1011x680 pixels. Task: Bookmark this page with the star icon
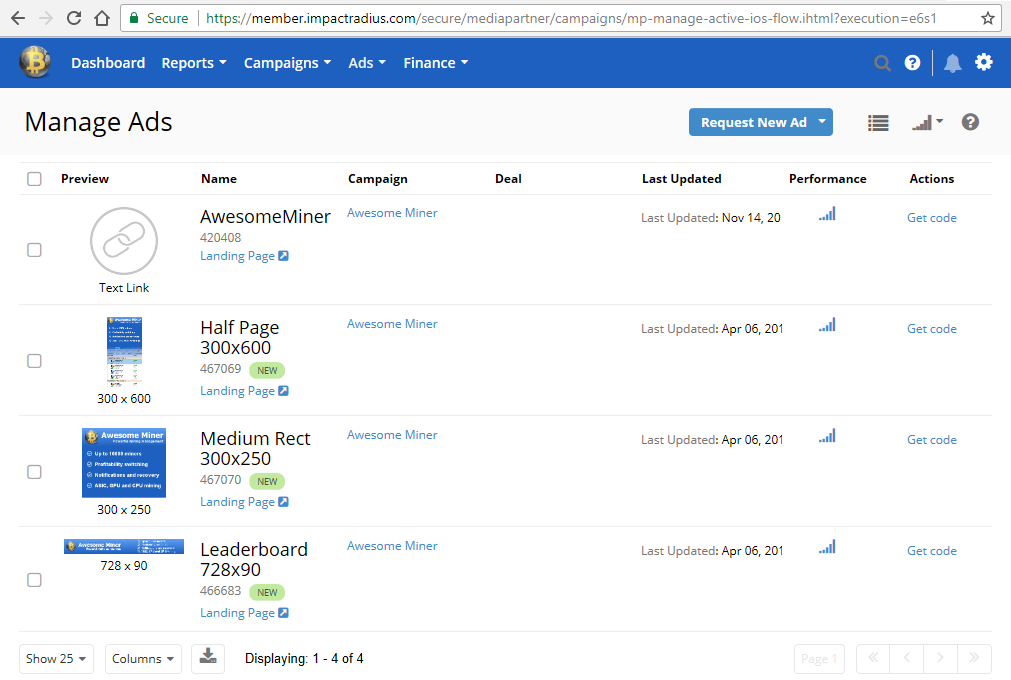(x=988, y=18)
